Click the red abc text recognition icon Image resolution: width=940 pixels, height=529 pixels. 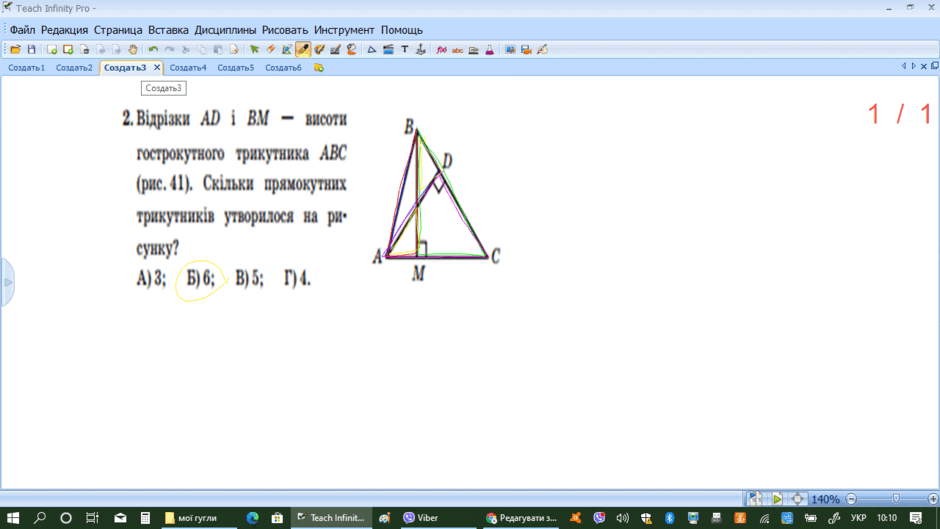point(457,50)
